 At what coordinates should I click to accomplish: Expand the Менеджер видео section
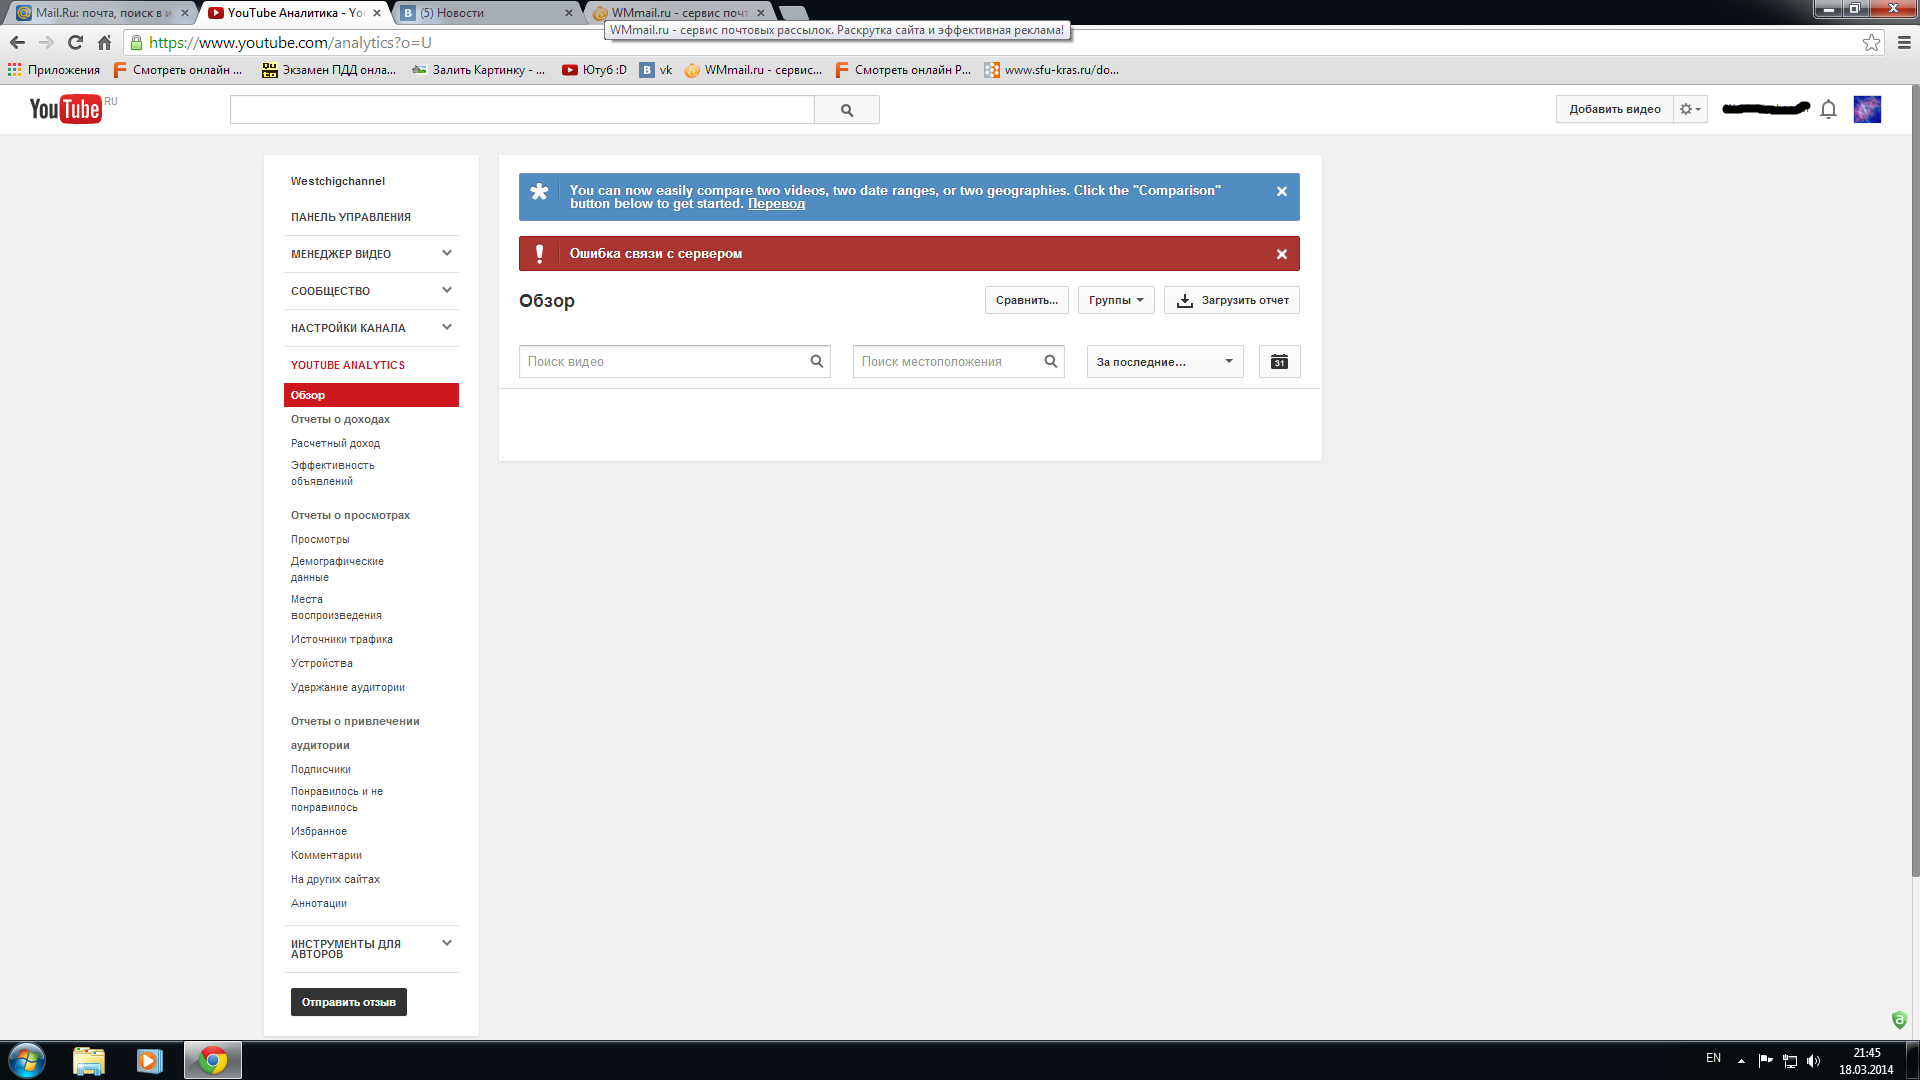(x=447, y=253)
